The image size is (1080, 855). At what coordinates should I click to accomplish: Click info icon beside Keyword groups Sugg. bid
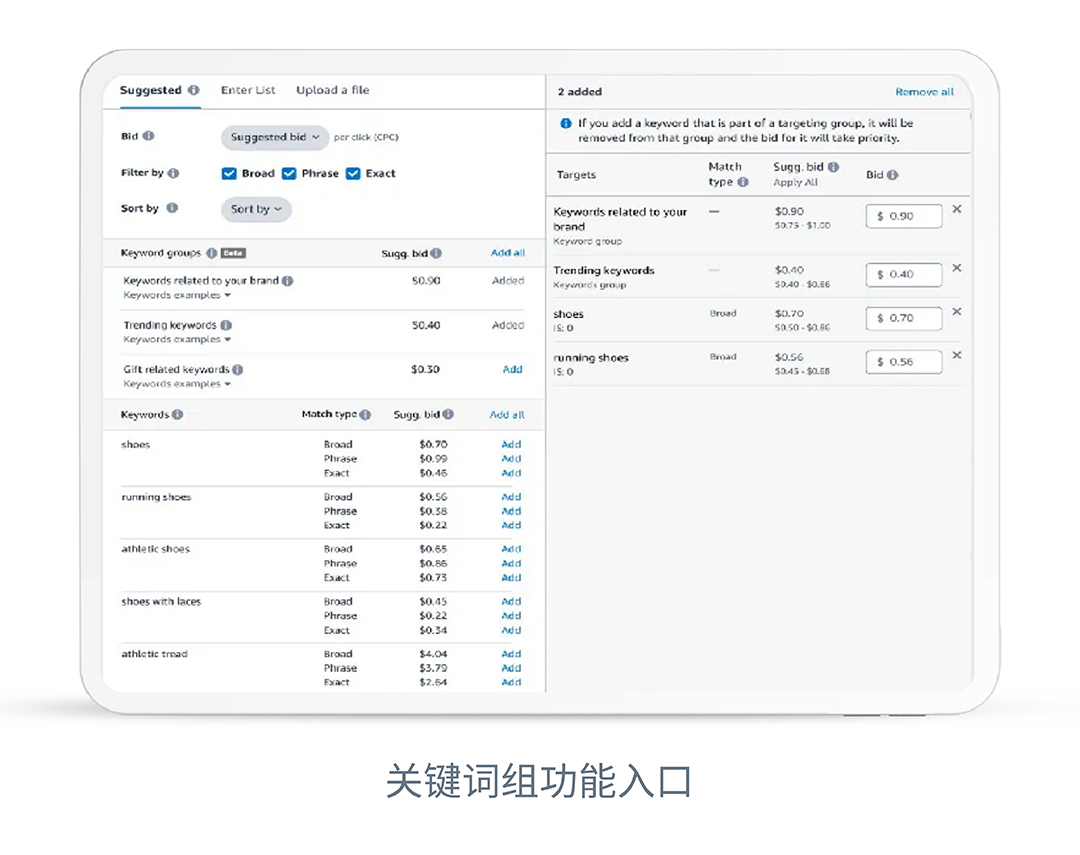(436, 254)
